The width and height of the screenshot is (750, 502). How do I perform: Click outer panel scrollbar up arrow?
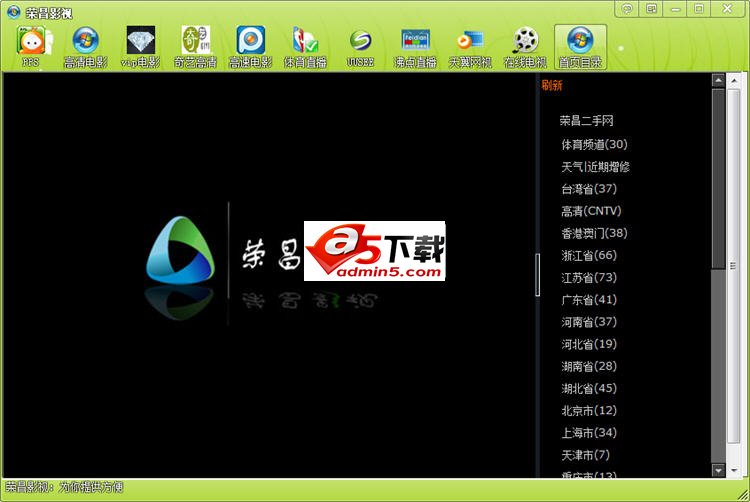coord(734,81)
